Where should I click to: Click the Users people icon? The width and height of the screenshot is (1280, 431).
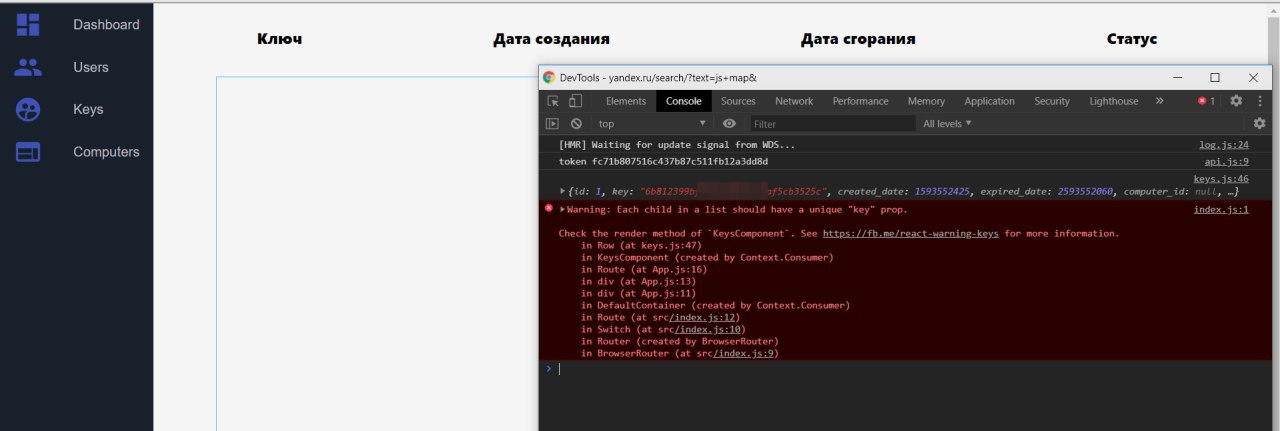click(28, 68)
